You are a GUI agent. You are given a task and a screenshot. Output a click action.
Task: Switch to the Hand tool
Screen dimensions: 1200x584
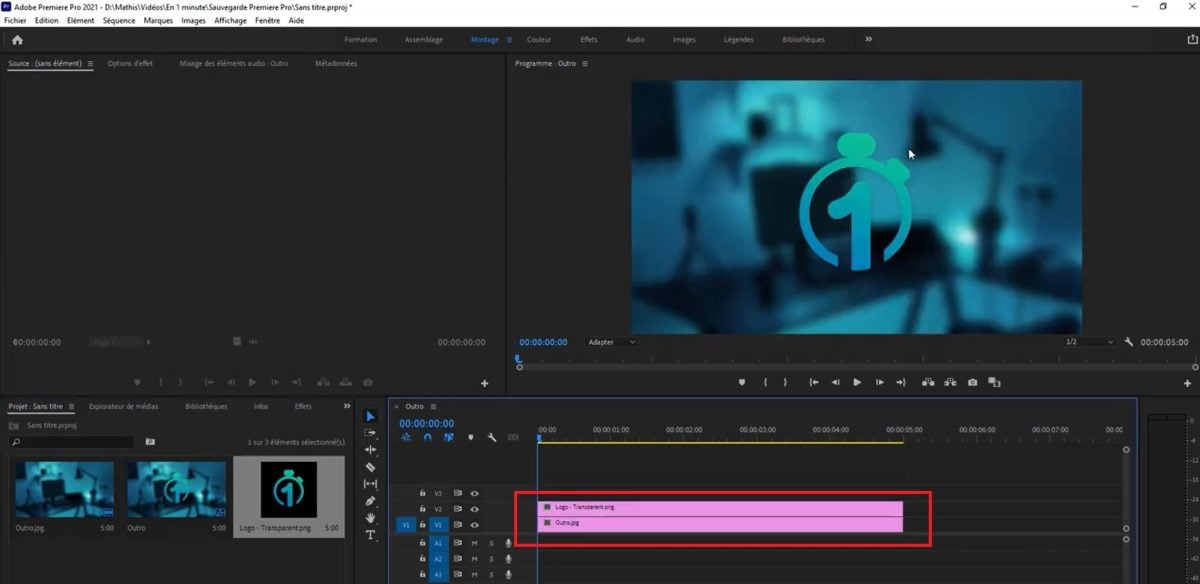[x=370, y=518]
